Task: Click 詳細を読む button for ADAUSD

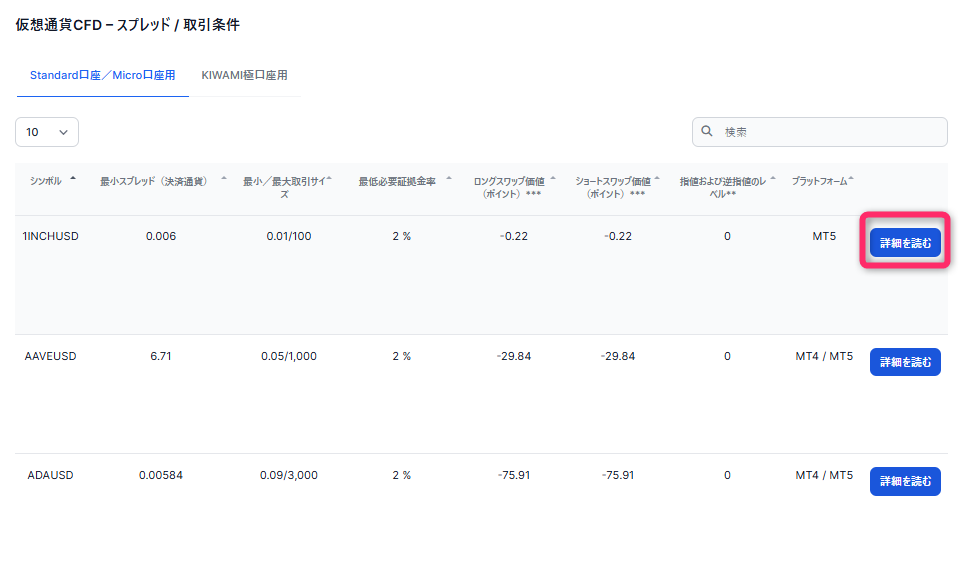Action: [x=905, y=481]
